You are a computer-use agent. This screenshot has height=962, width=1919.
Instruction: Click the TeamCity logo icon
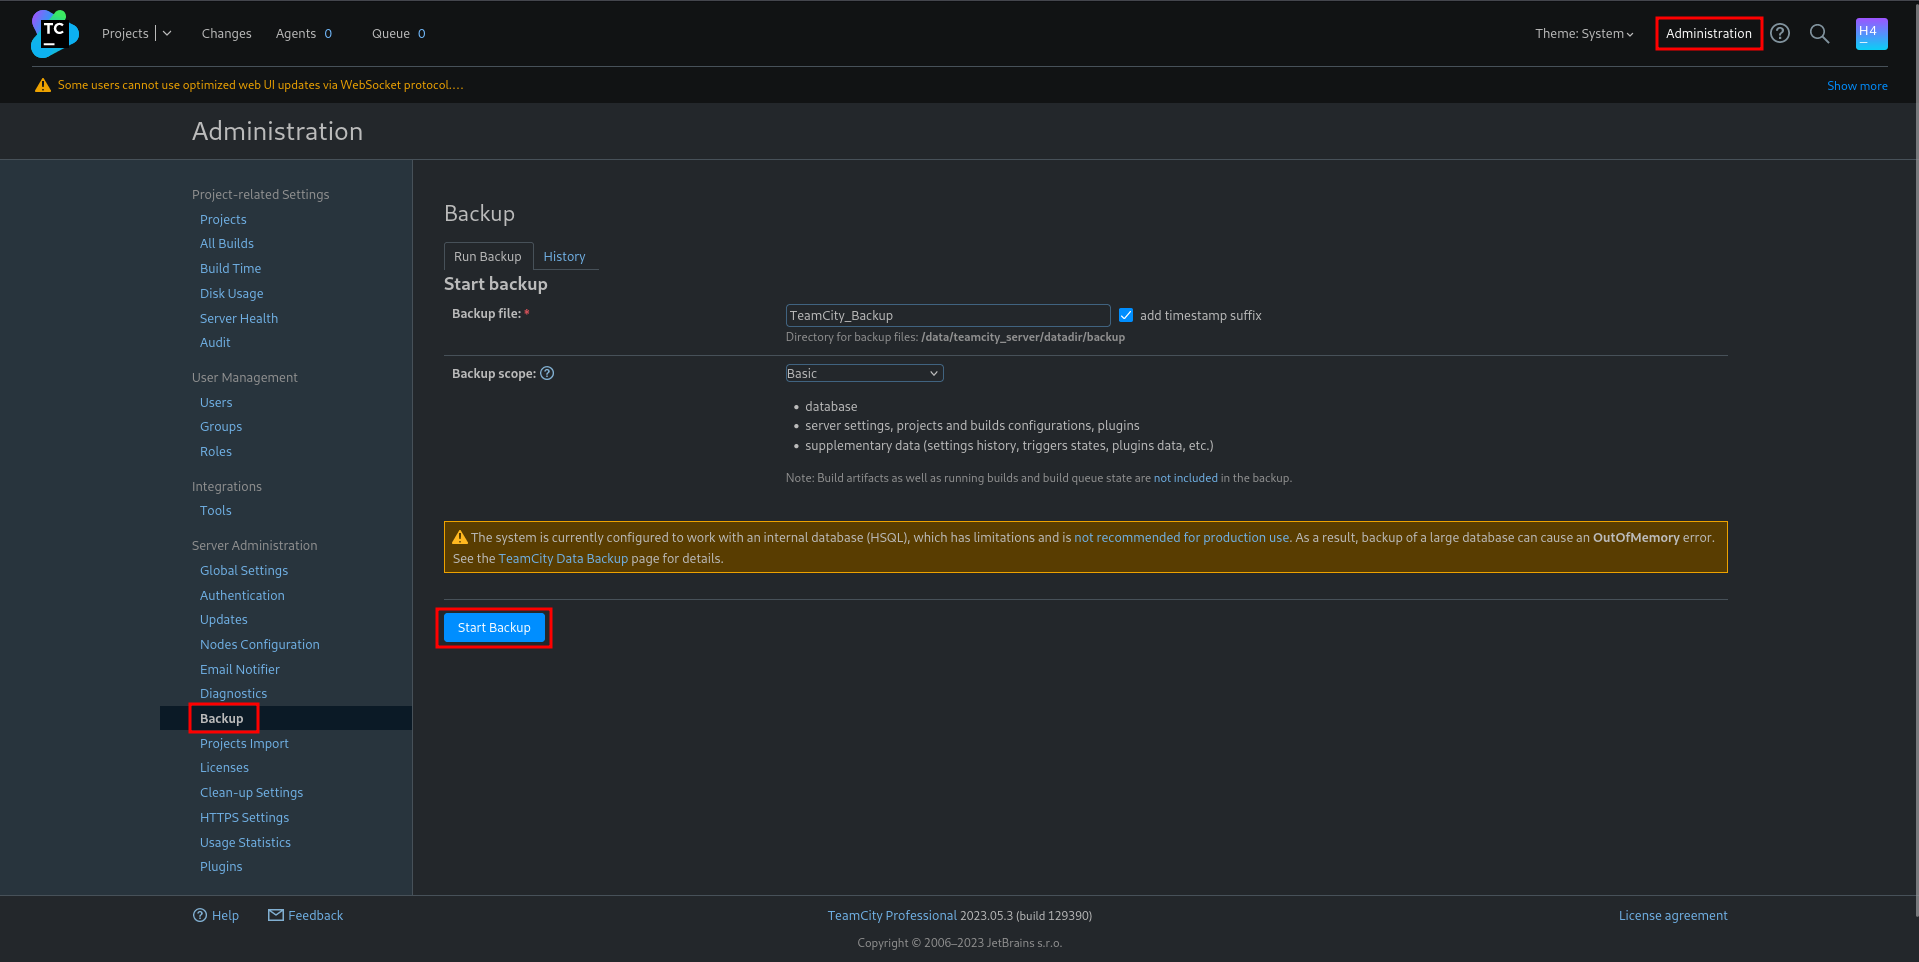coord(54,34)
